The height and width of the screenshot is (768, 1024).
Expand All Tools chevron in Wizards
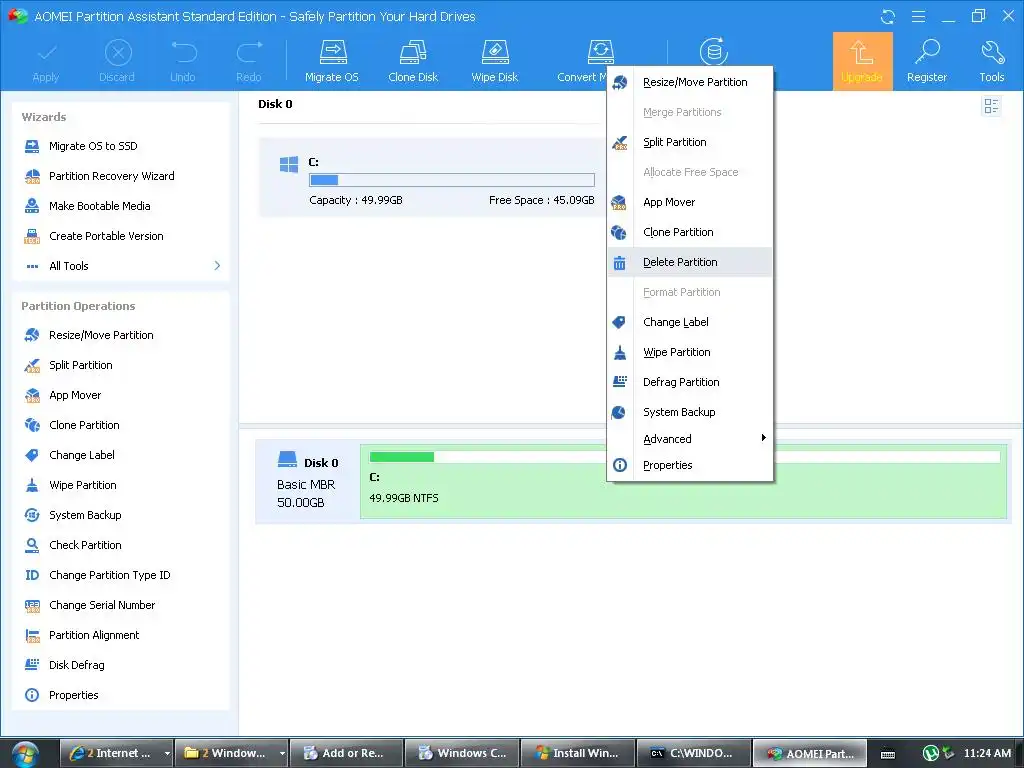click(217, 266)
